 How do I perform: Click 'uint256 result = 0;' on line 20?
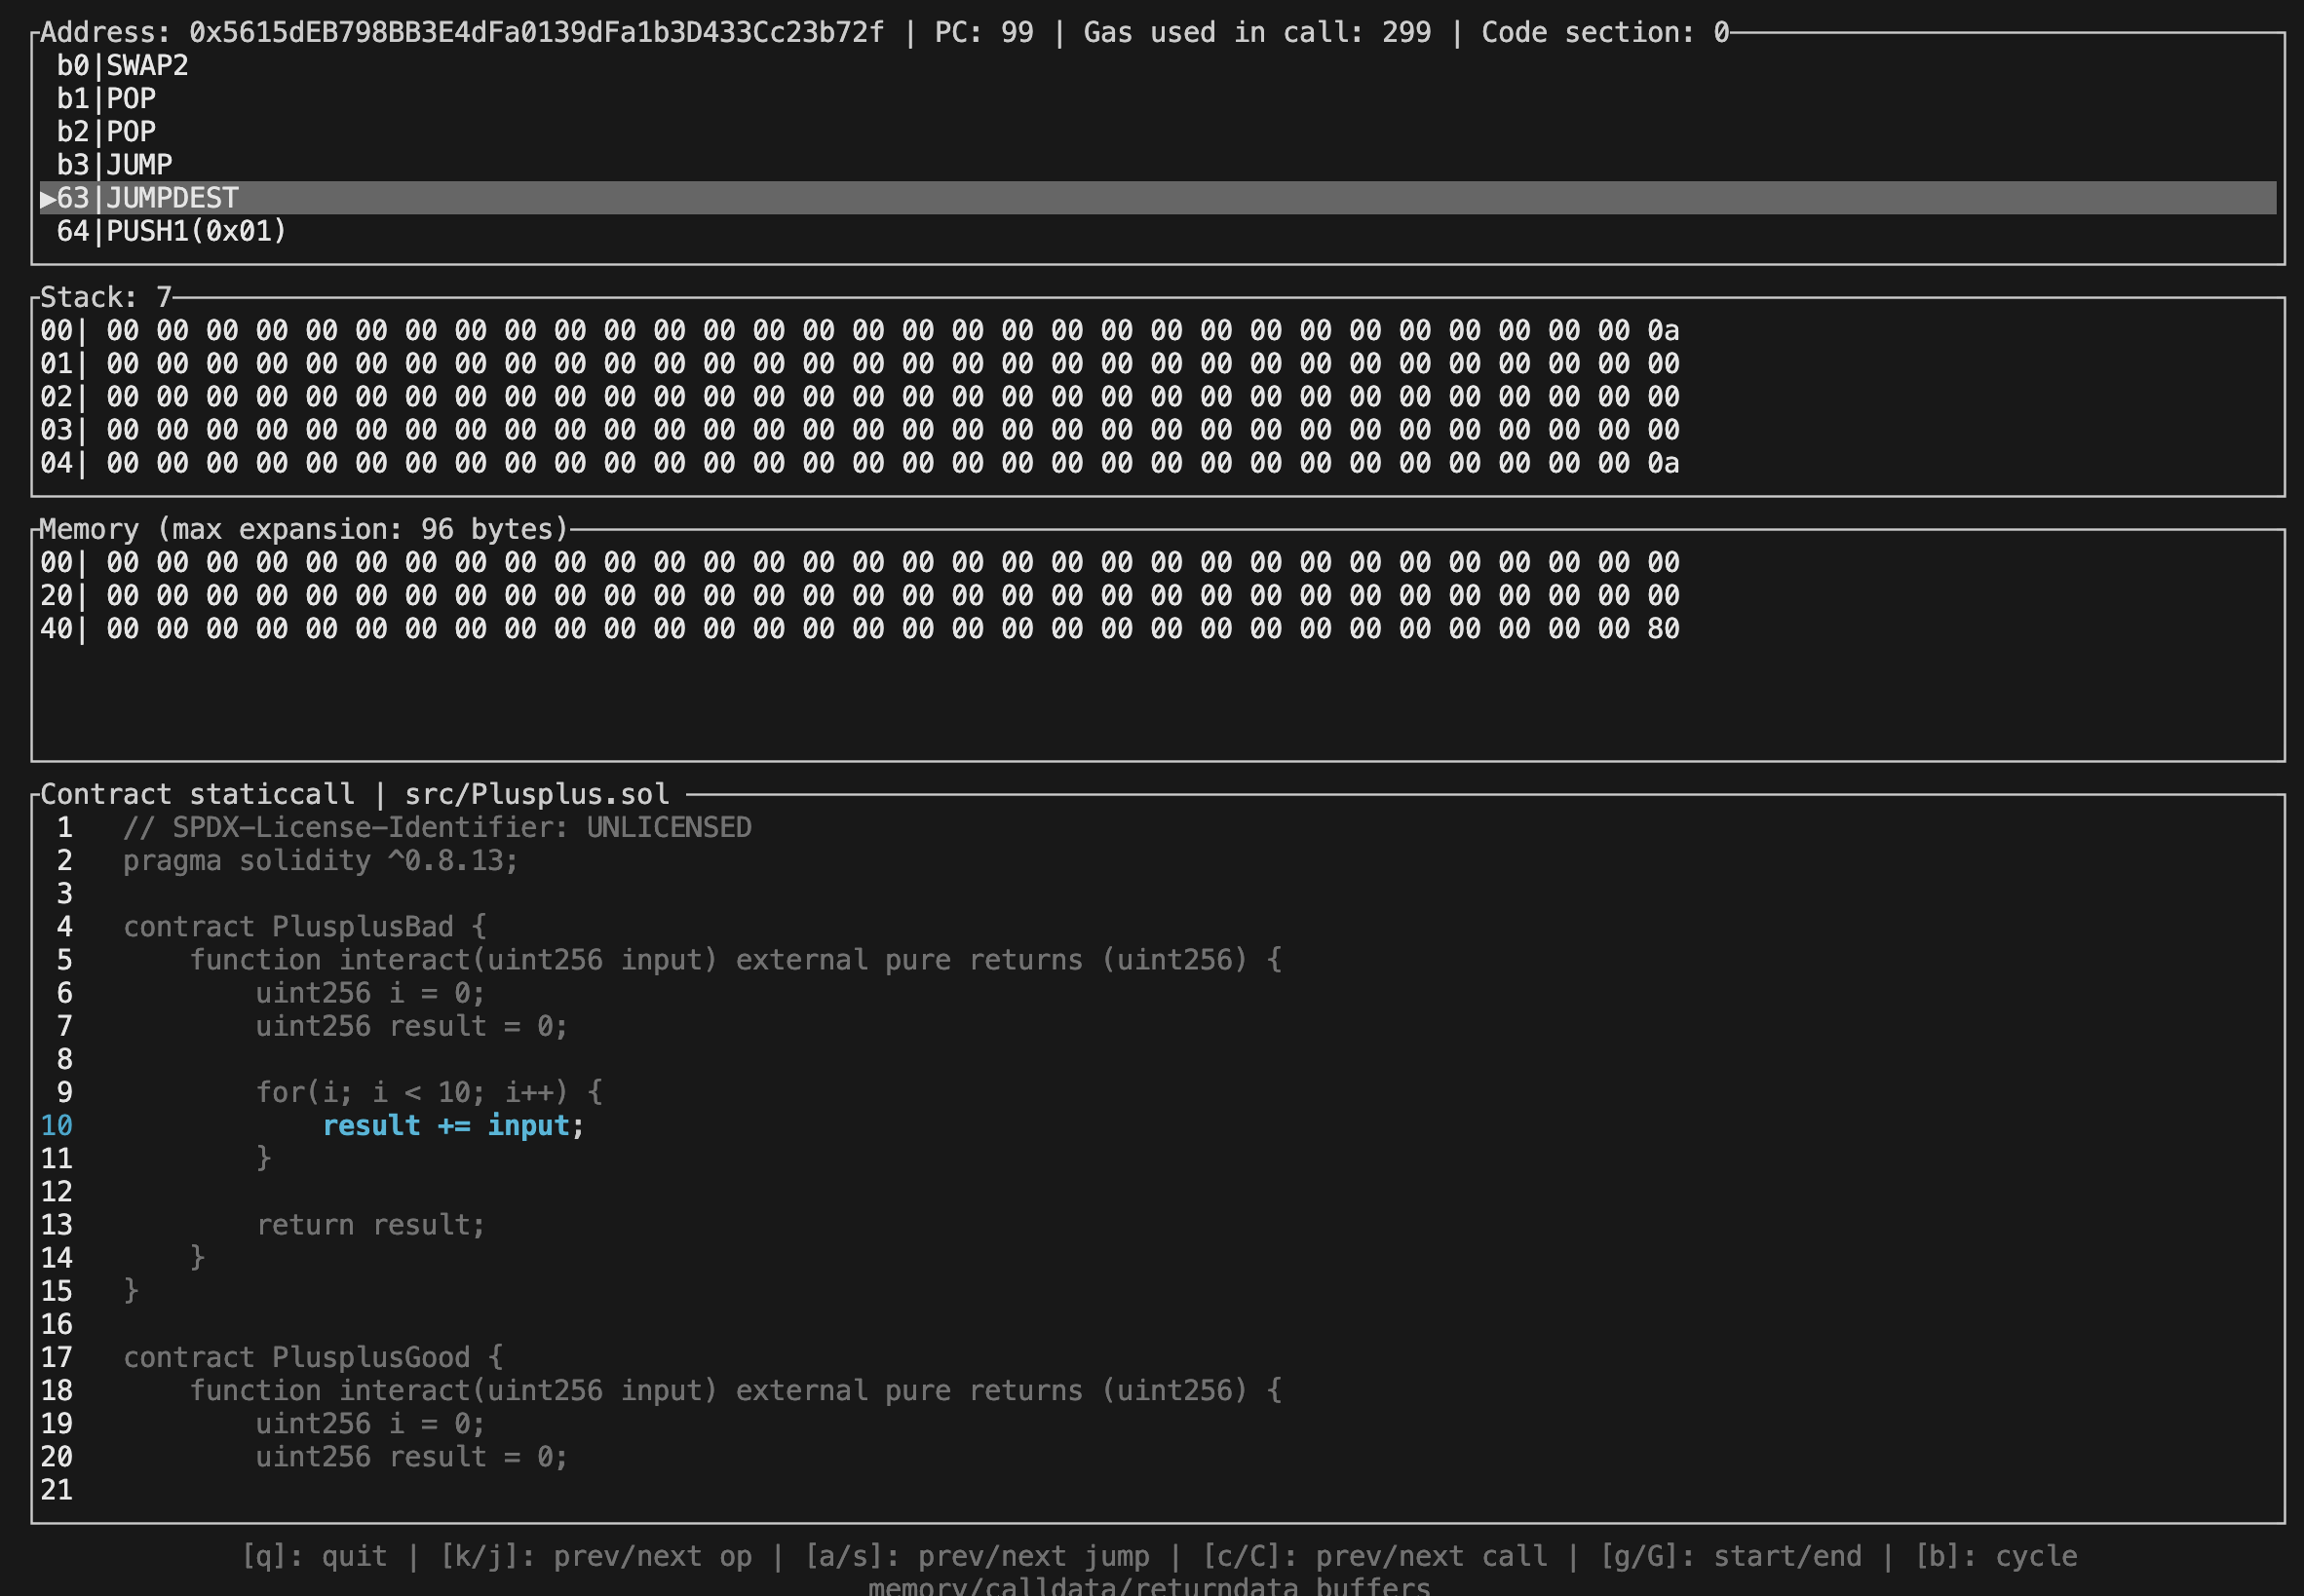(x=412, y=1457)
